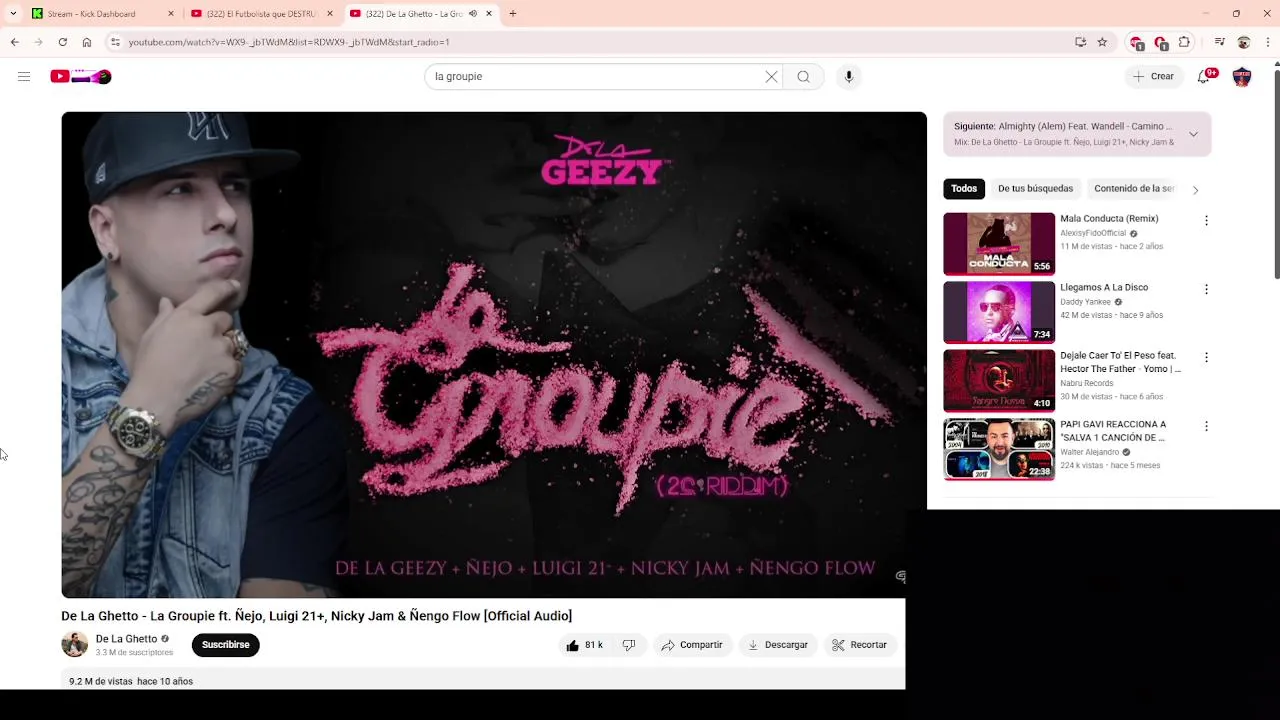Dislike the video with thumbs down

click(629, 645)
